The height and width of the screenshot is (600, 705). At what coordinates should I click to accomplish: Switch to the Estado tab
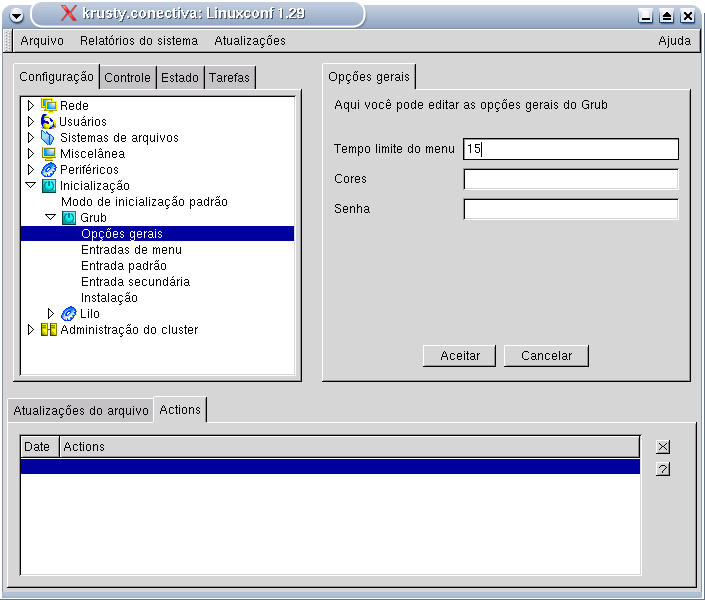pos(179,77)
